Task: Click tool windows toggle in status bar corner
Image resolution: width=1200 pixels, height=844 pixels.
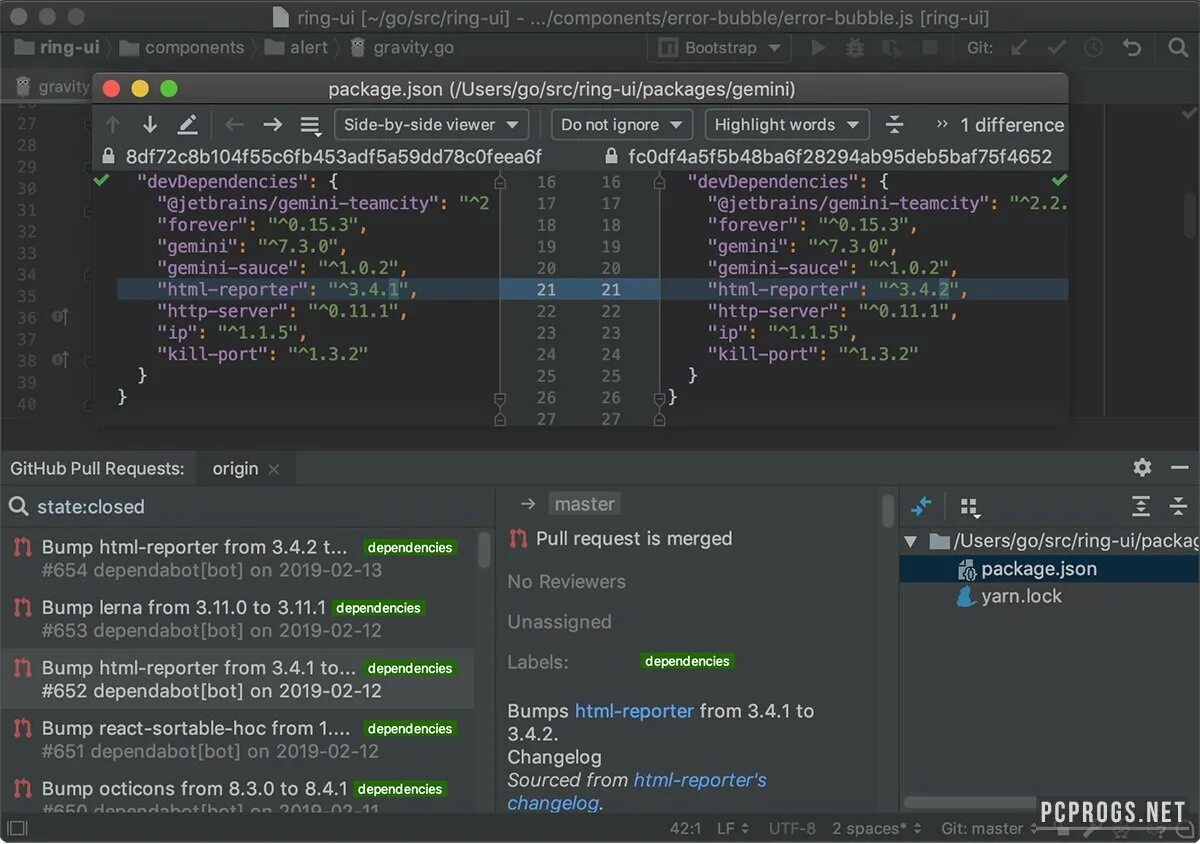Action: click(17, 828)
